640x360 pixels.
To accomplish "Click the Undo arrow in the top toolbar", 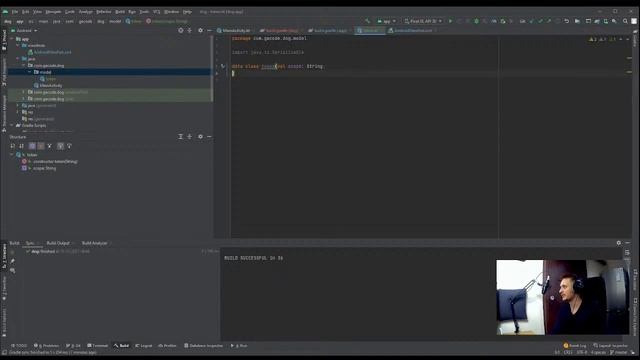I will pos(567,21).
